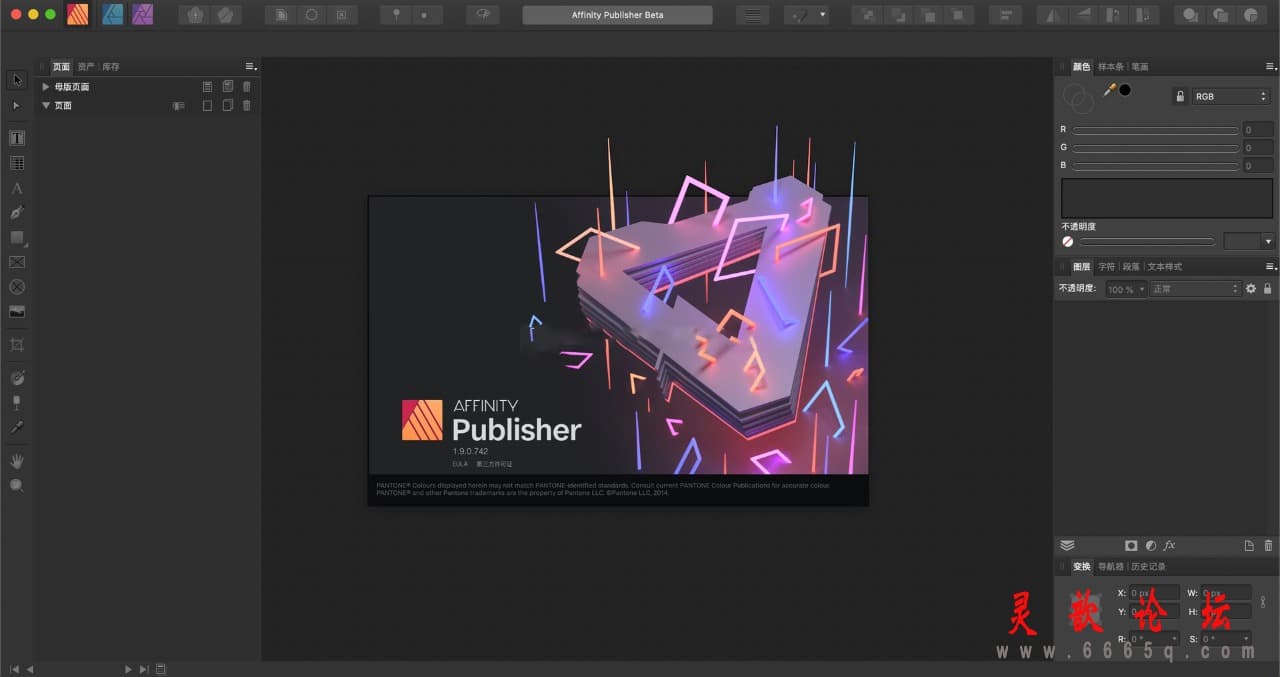This screenshot has width=1280, height=677.
Task: Open the snapping options dropdown arrow
Action: point(823,15)
